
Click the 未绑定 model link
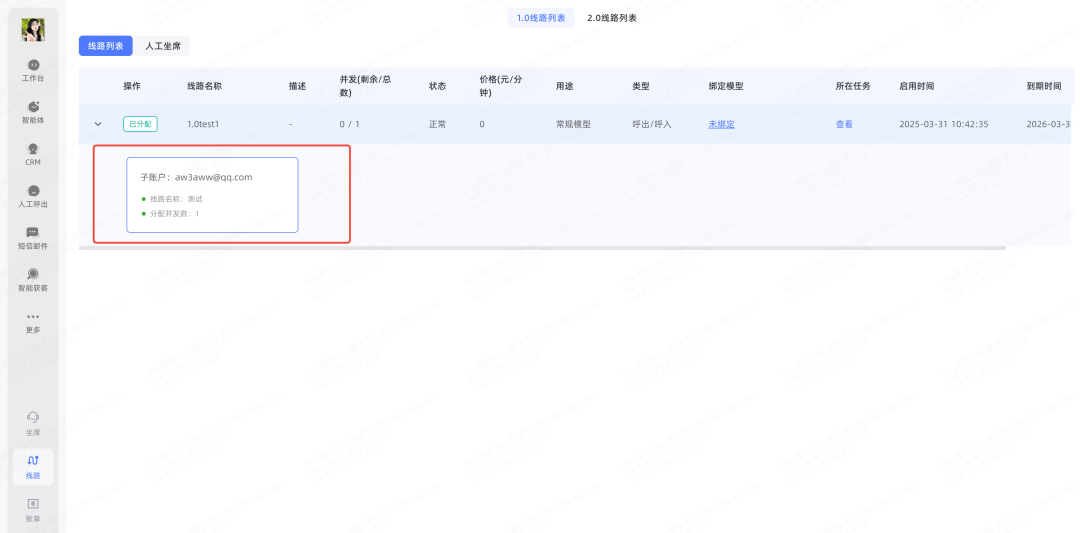[721, 124]
